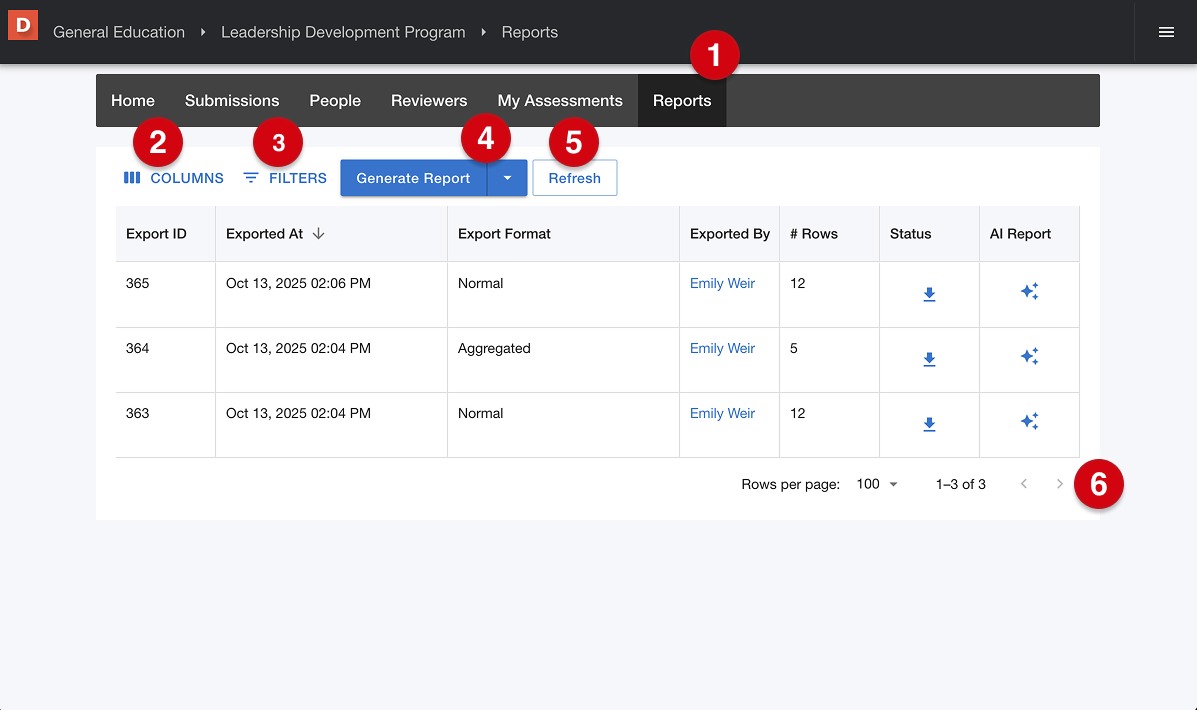Click the Aggregated export format cell
Image resolution: width=1197 pixels, height=710 pixels.
(x=563, y=360)
